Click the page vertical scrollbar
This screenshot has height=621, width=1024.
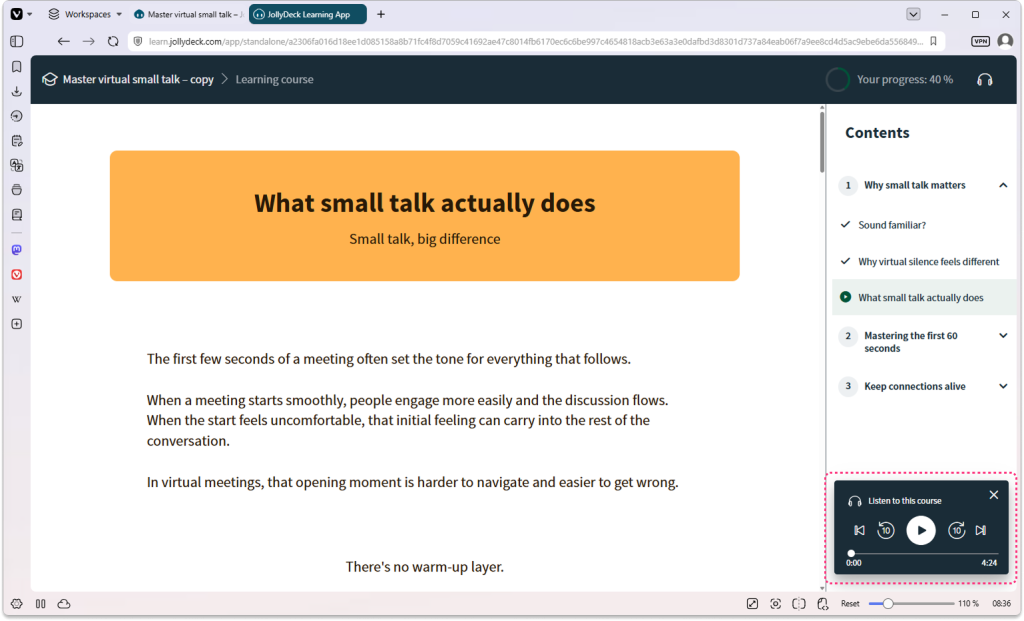(x=822, y=141)
